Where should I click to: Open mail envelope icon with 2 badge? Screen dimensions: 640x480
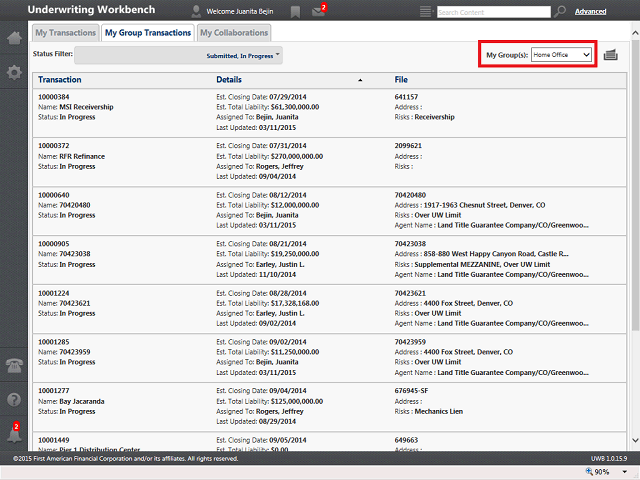pos(318,11)
